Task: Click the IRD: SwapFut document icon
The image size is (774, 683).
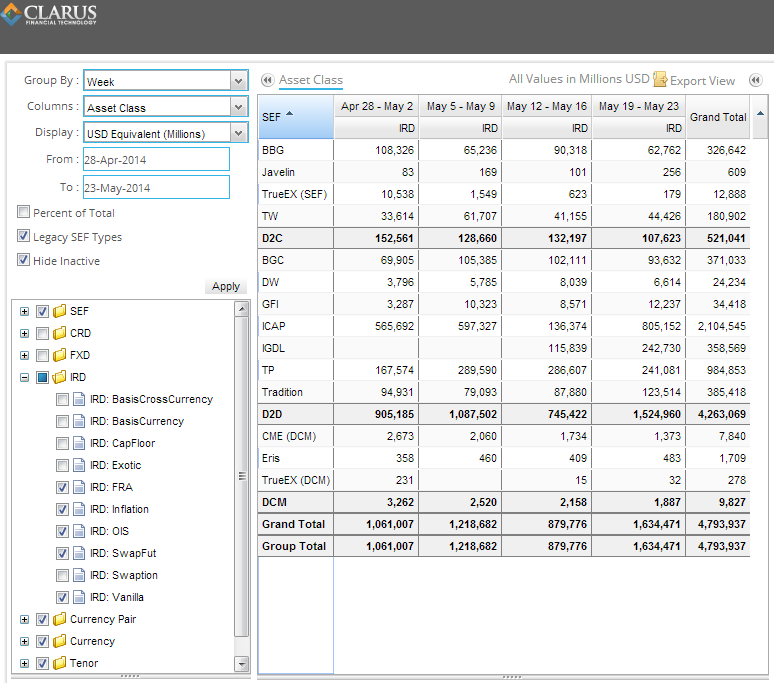Action: 79,553
